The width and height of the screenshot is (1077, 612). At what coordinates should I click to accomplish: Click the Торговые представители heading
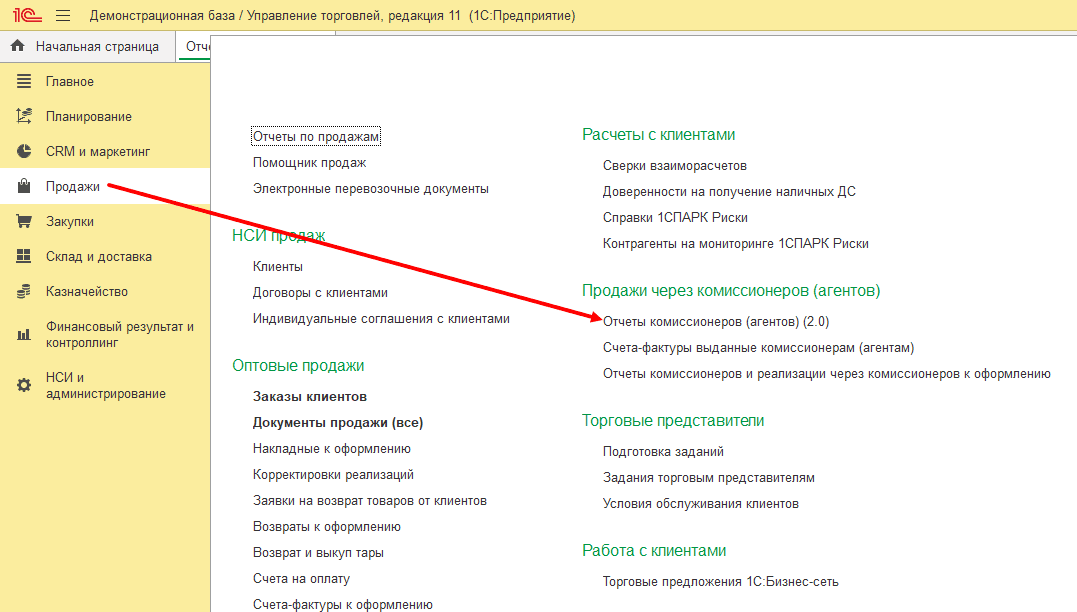click(x=672, y=420)
